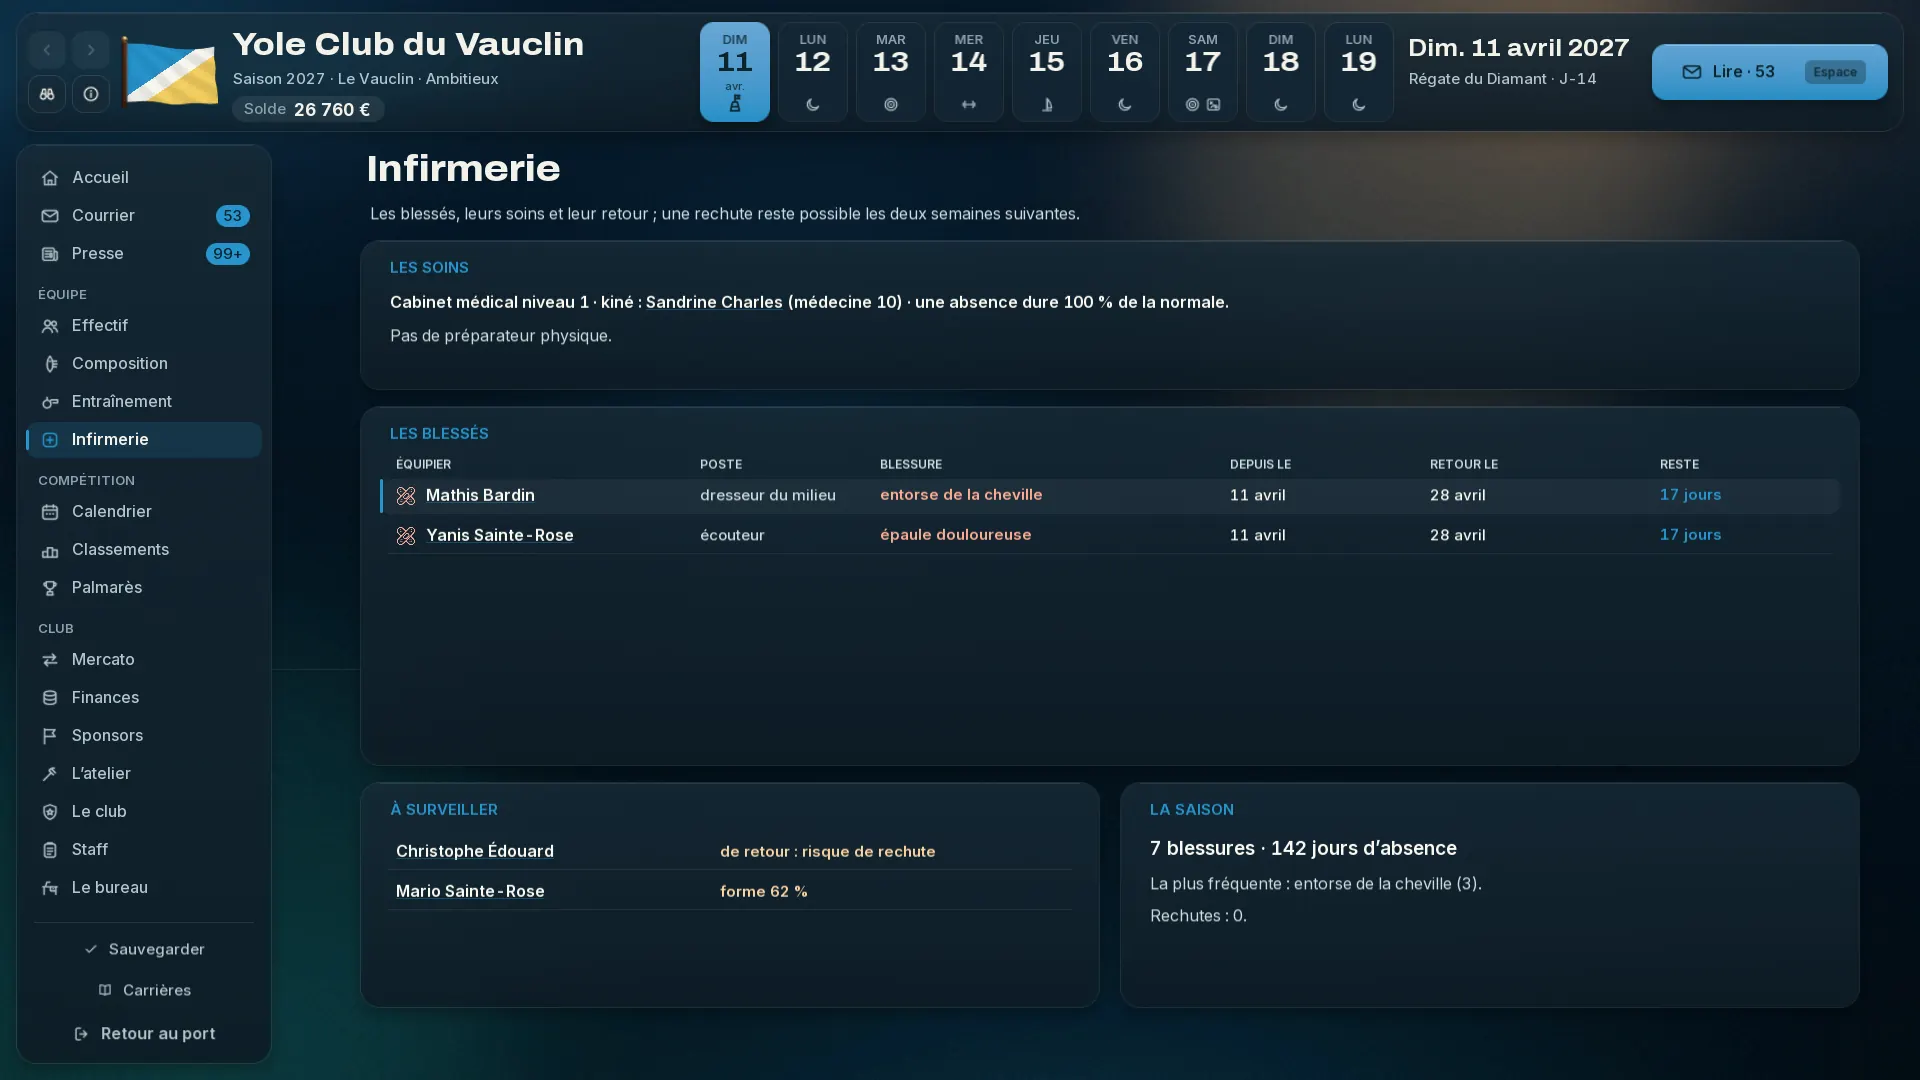The image size is (1920, 1080).
Task: Open Entraînement training page
Action: click(144, 402)
